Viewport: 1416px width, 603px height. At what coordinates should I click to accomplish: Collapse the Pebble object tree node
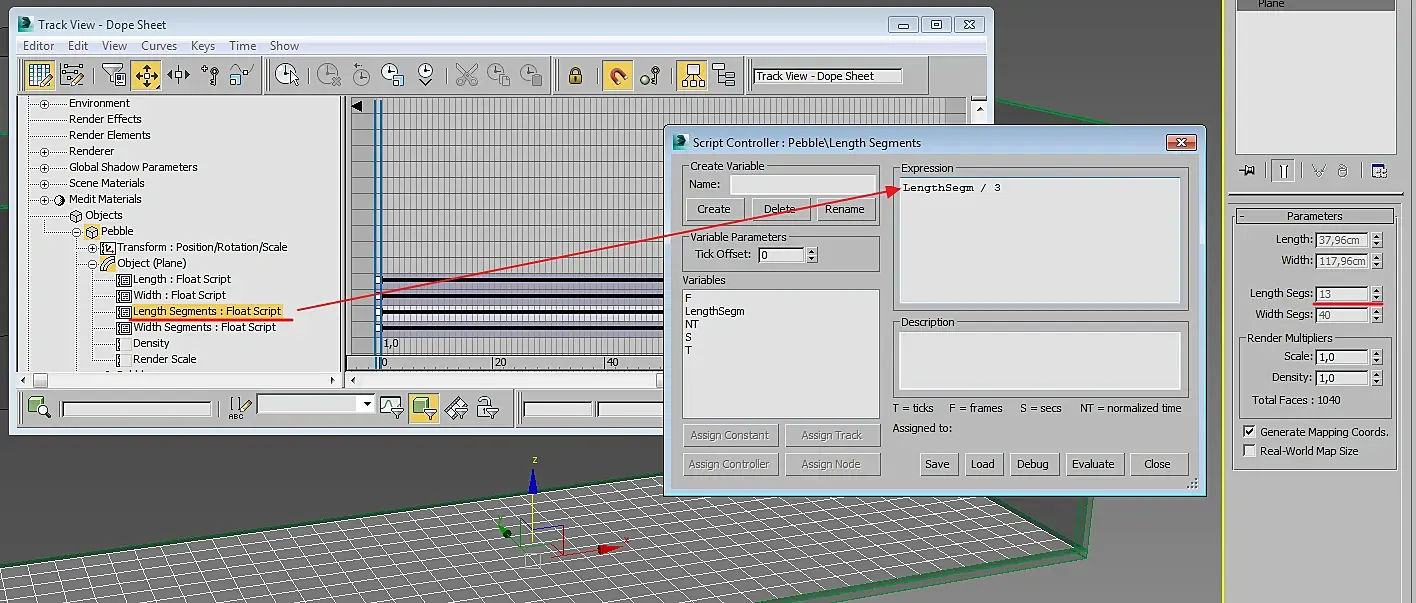(76, 231)
